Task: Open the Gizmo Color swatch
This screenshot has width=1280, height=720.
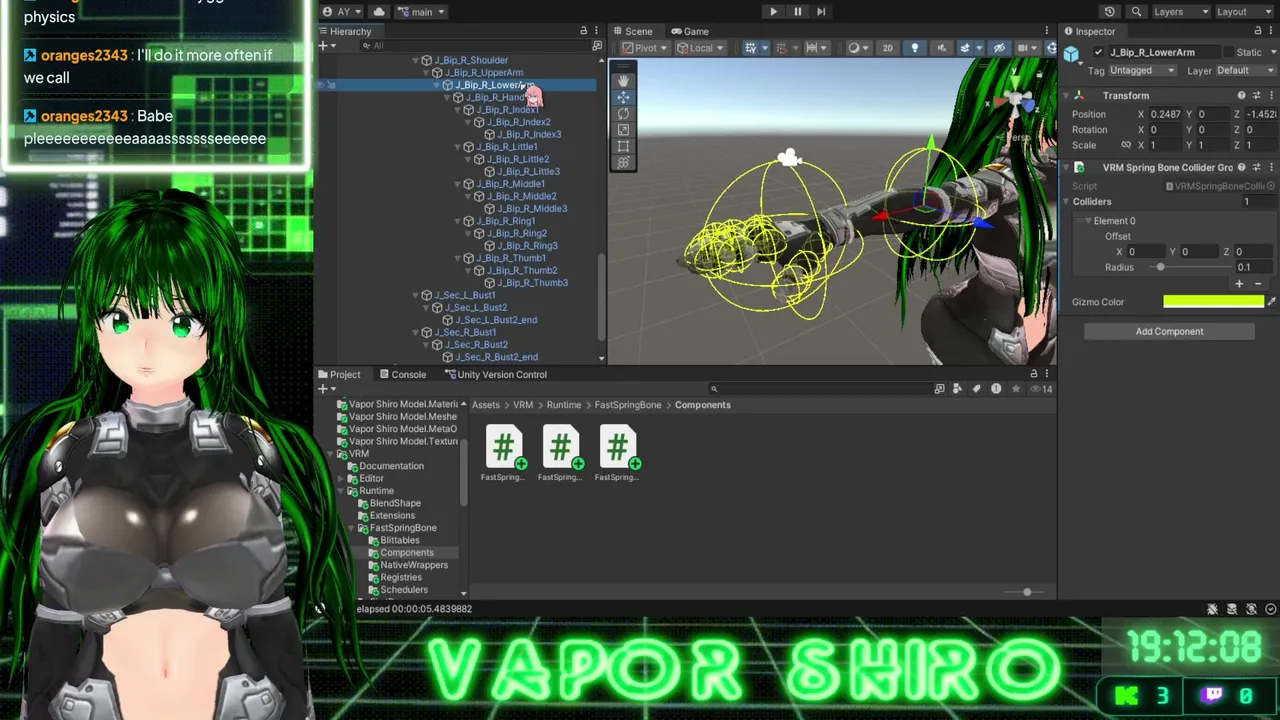Action: click(x=1213, y=302)
